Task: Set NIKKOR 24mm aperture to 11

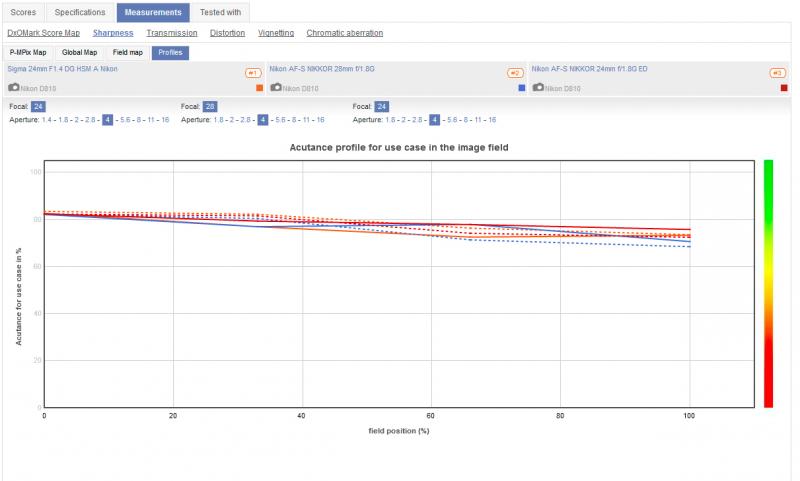Action: pos(478,120)
